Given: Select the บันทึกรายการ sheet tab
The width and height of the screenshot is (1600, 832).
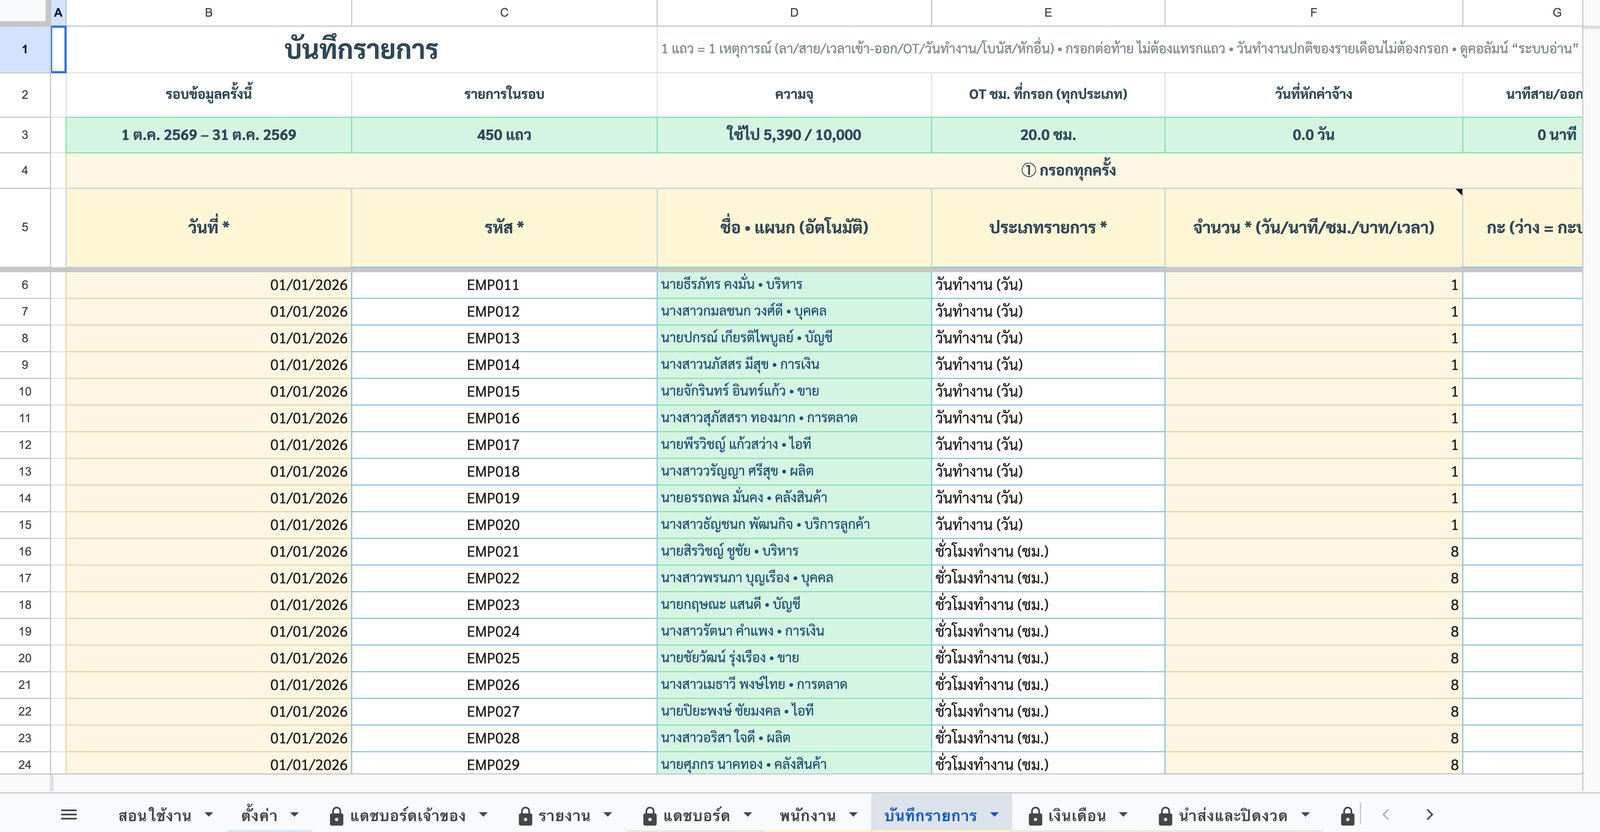Looking at the screenshot, I should point(930,815).
